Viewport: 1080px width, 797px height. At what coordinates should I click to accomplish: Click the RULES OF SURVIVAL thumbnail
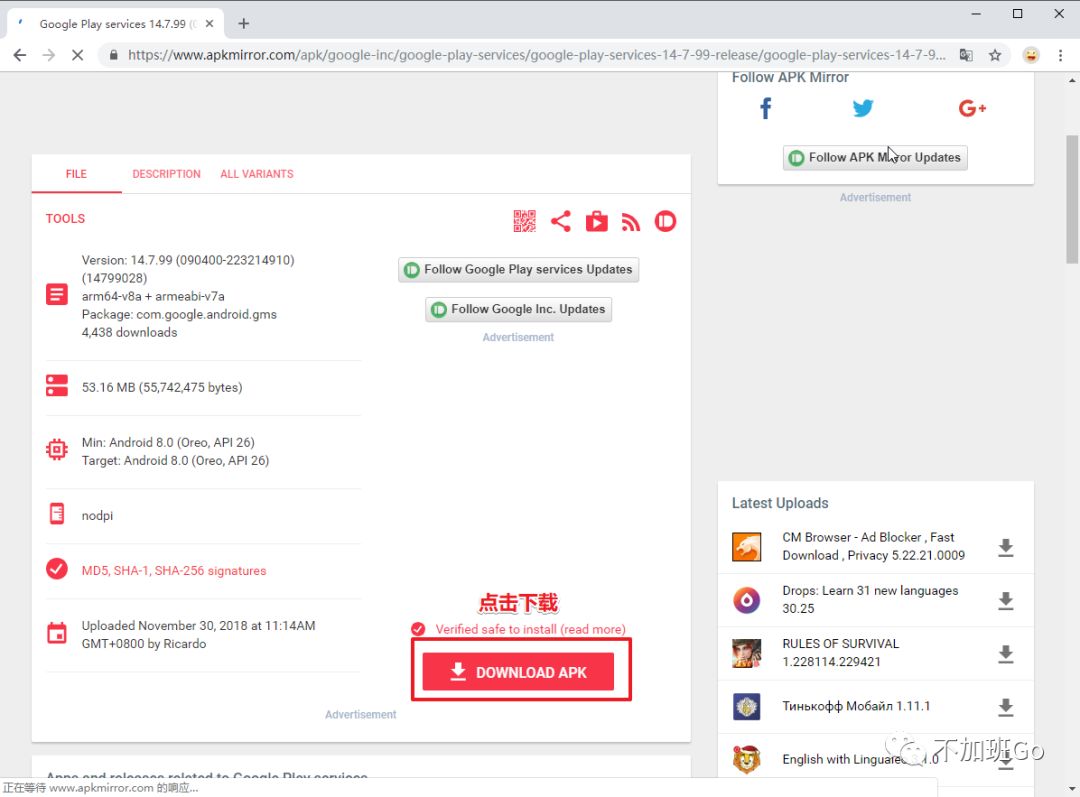click(747, 653)
